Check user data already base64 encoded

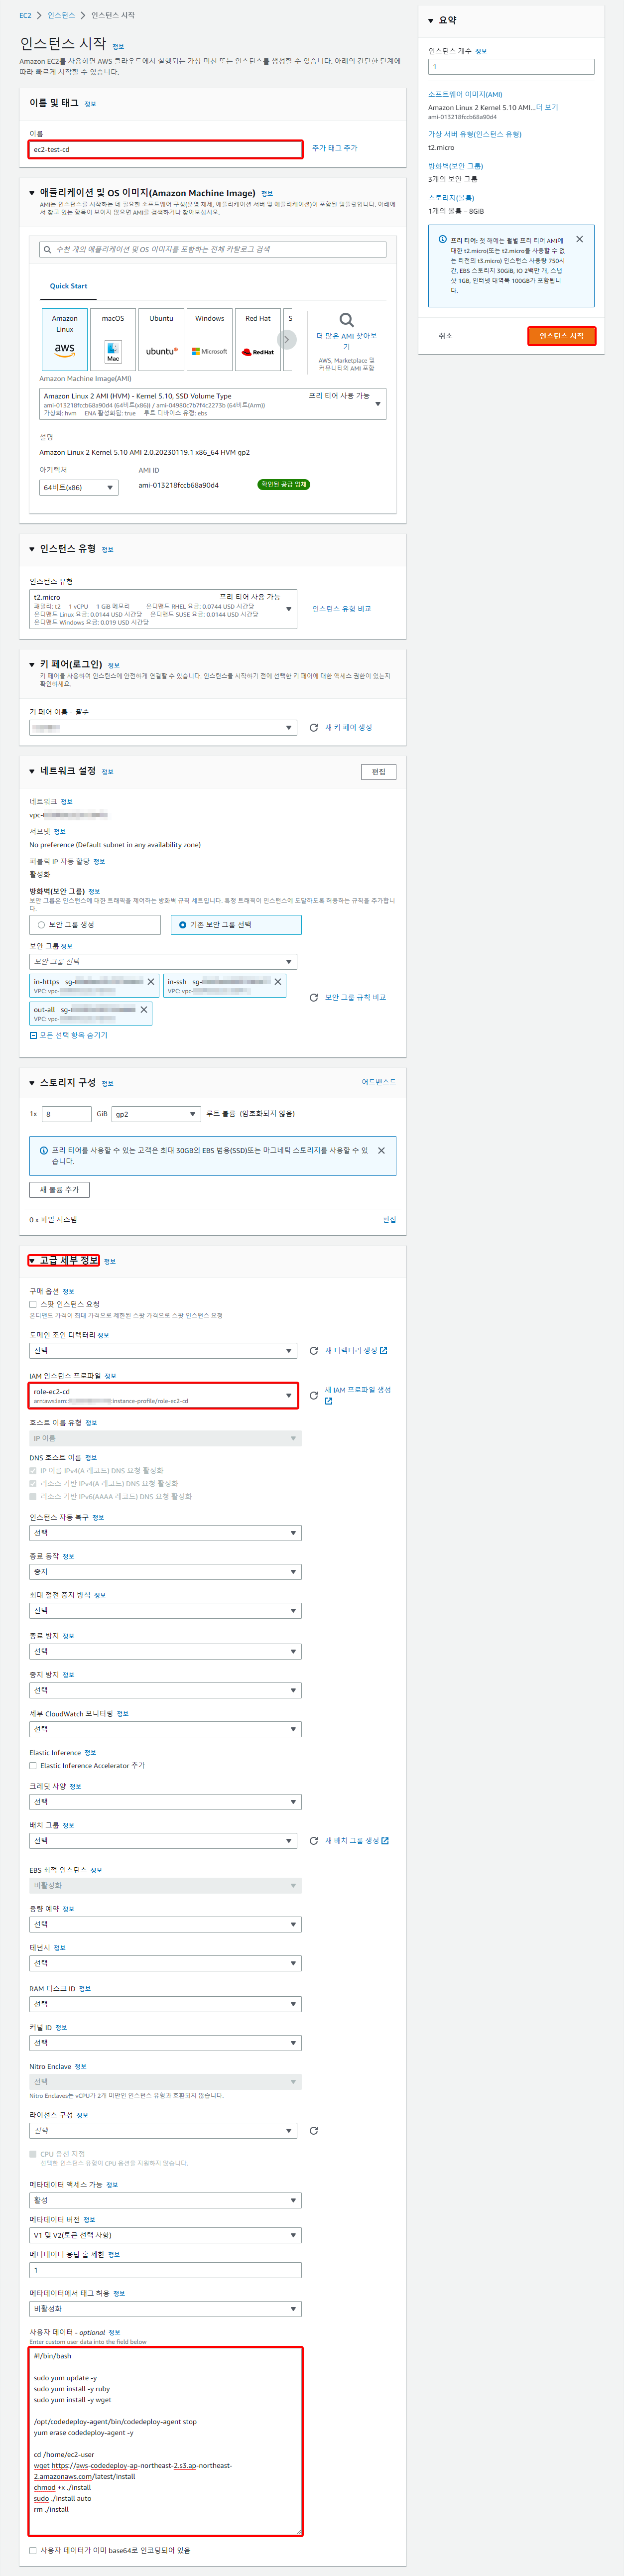click(33, 2550)
